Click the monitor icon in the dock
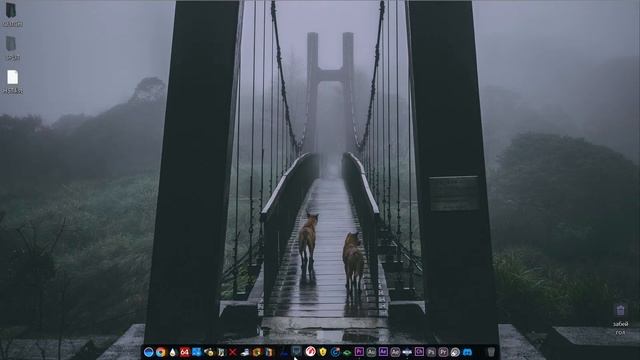The height and width of the screenshot is (360, 640). coord(296,351)
